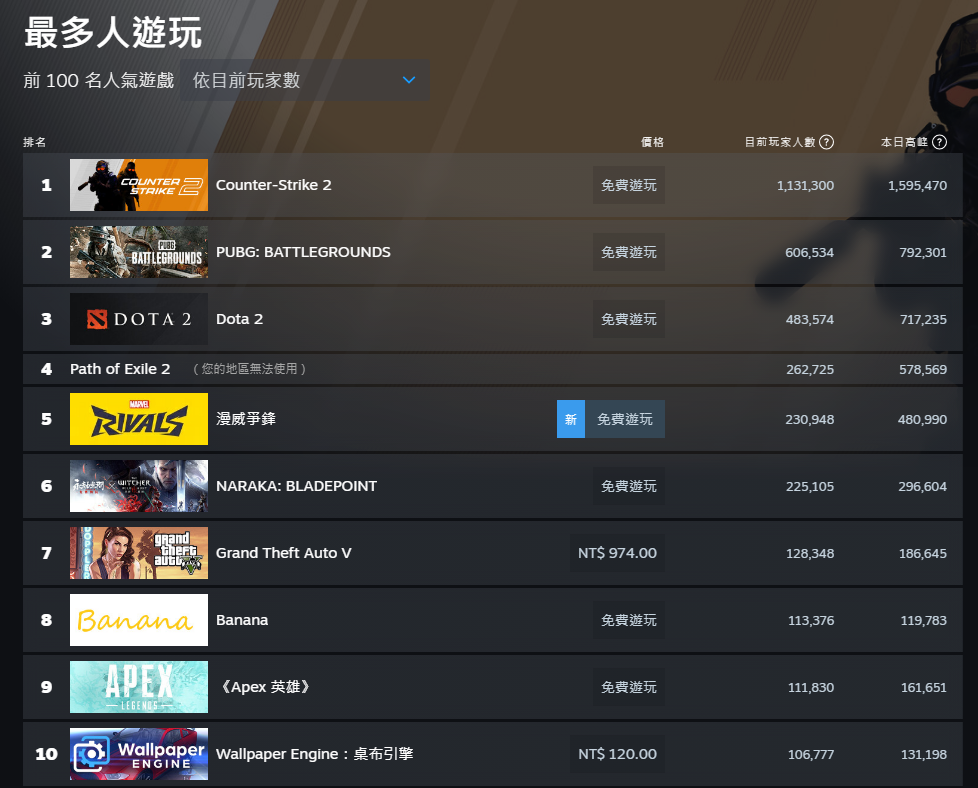
Task: Open the Apex Legends logo image
Action: click(x=139, y=687)
